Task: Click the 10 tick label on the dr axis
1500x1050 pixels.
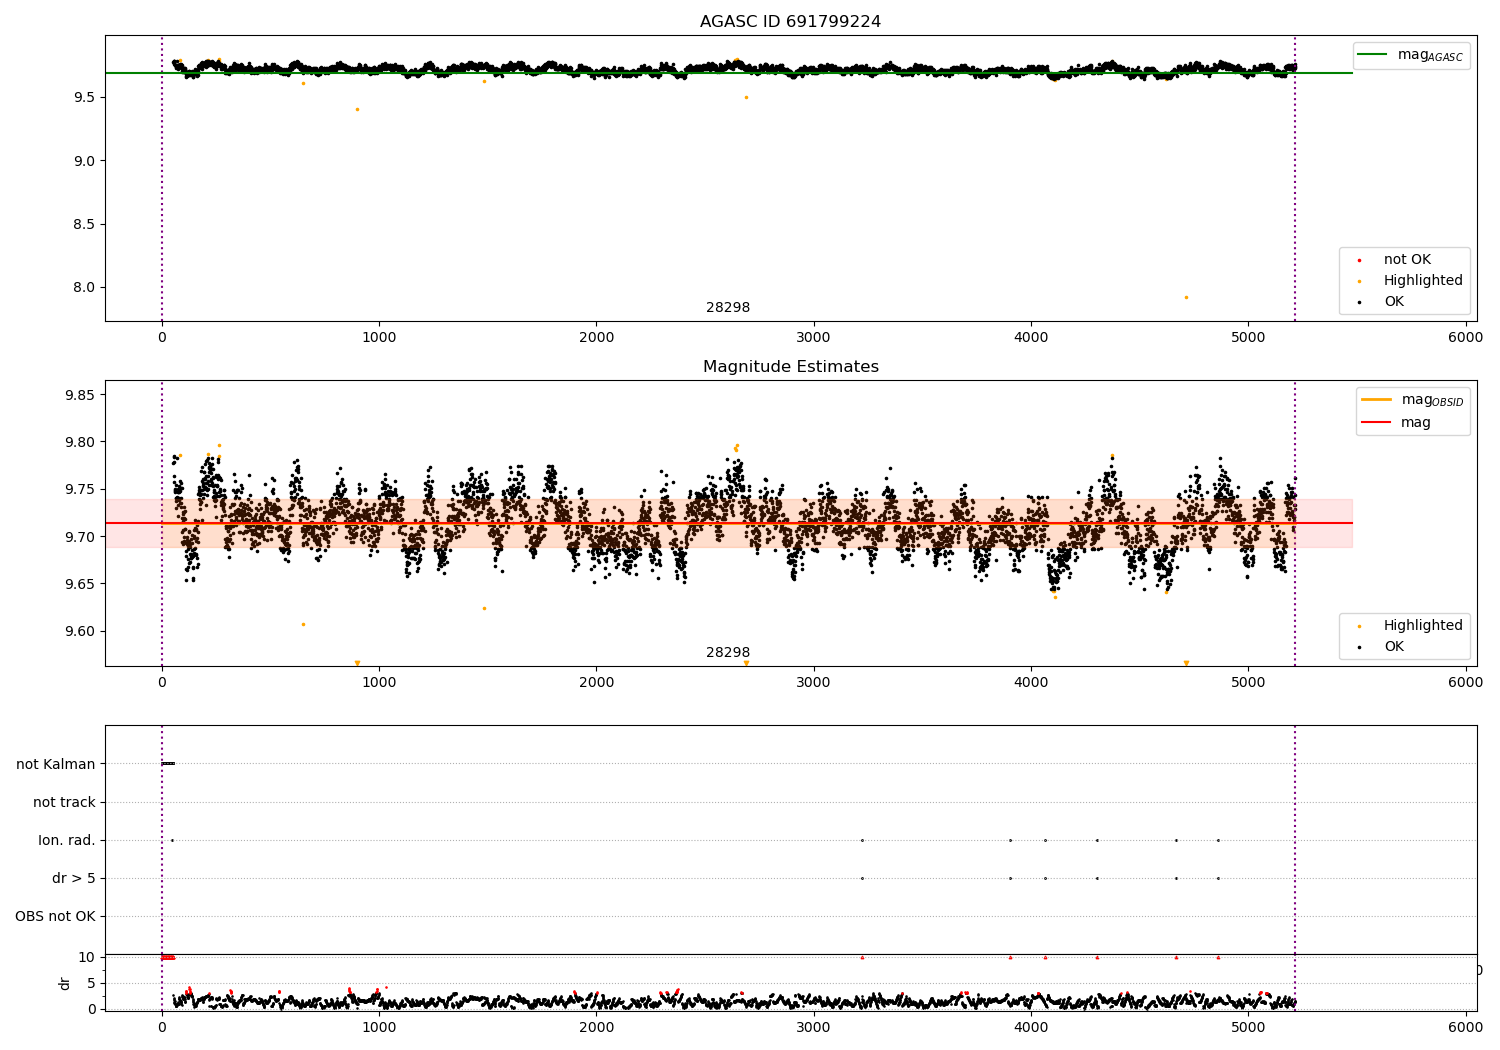Action: click(x=87, y=957)
